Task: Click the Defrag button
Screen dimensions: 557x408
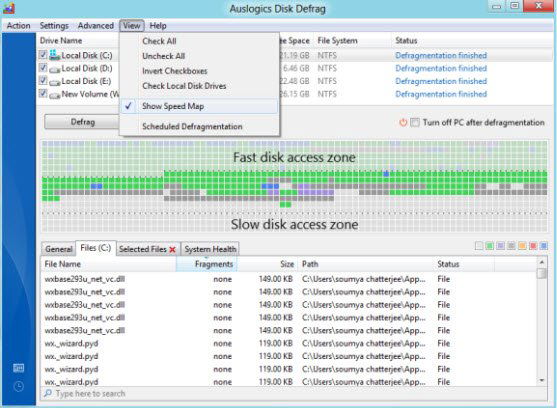Action: [82, 122]
